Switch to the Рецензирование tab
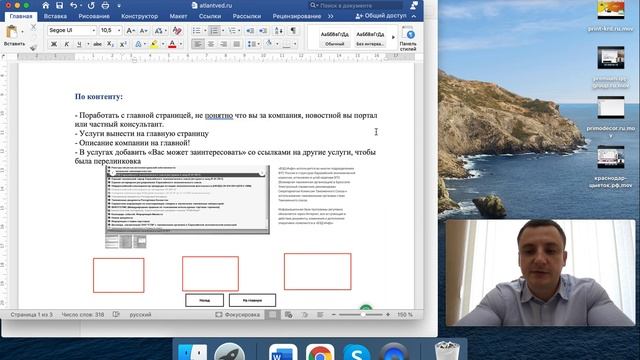Image resolution: width=640 pixels, height=360 pixels. point(297,16)
